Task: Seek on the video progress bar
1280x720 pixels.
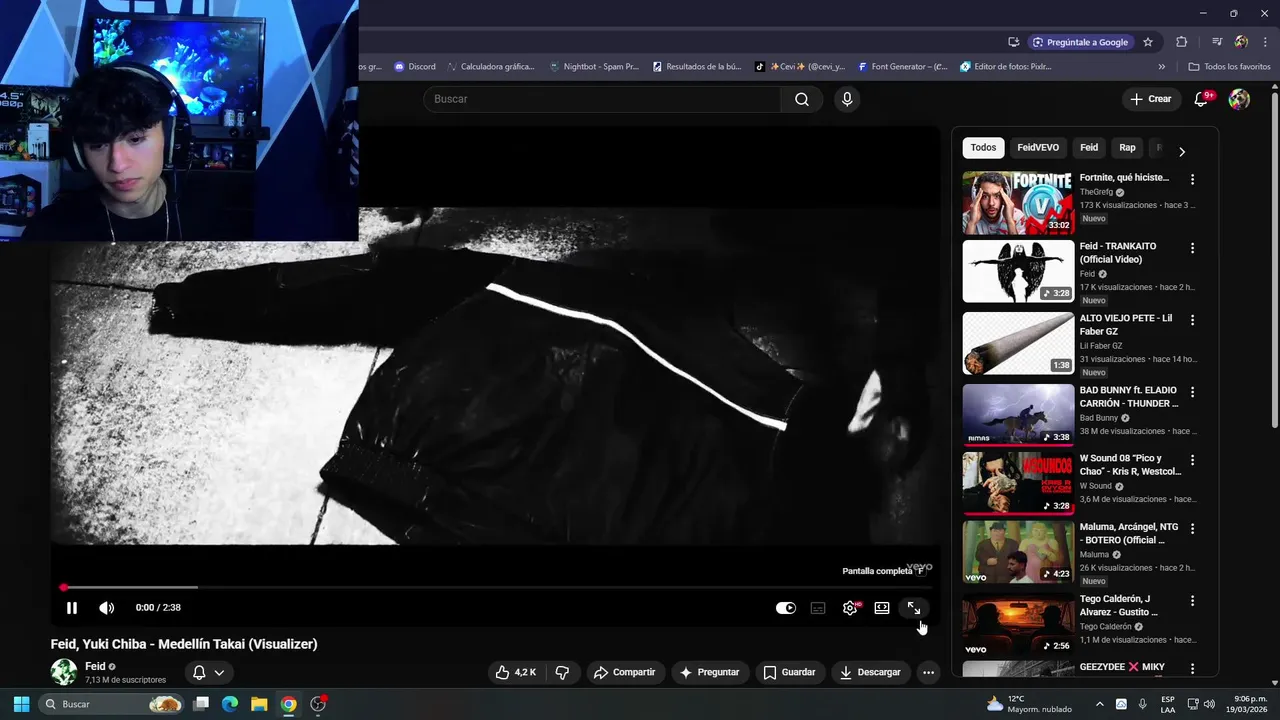Action: 495,588
